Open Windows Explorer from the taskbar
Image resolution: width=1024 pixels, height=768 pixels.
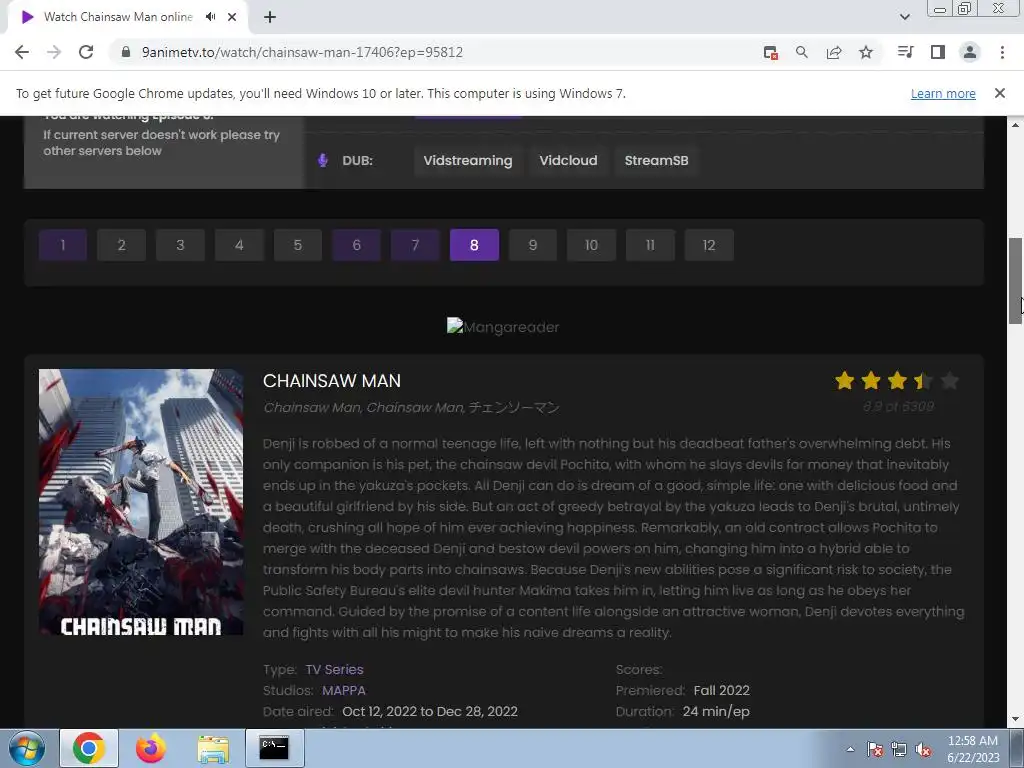coord(213,748)
